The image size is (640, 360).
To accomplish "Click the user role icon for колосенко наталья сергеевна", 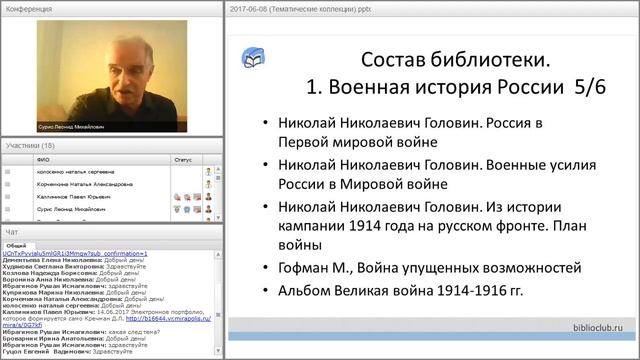I will point(209,172).
